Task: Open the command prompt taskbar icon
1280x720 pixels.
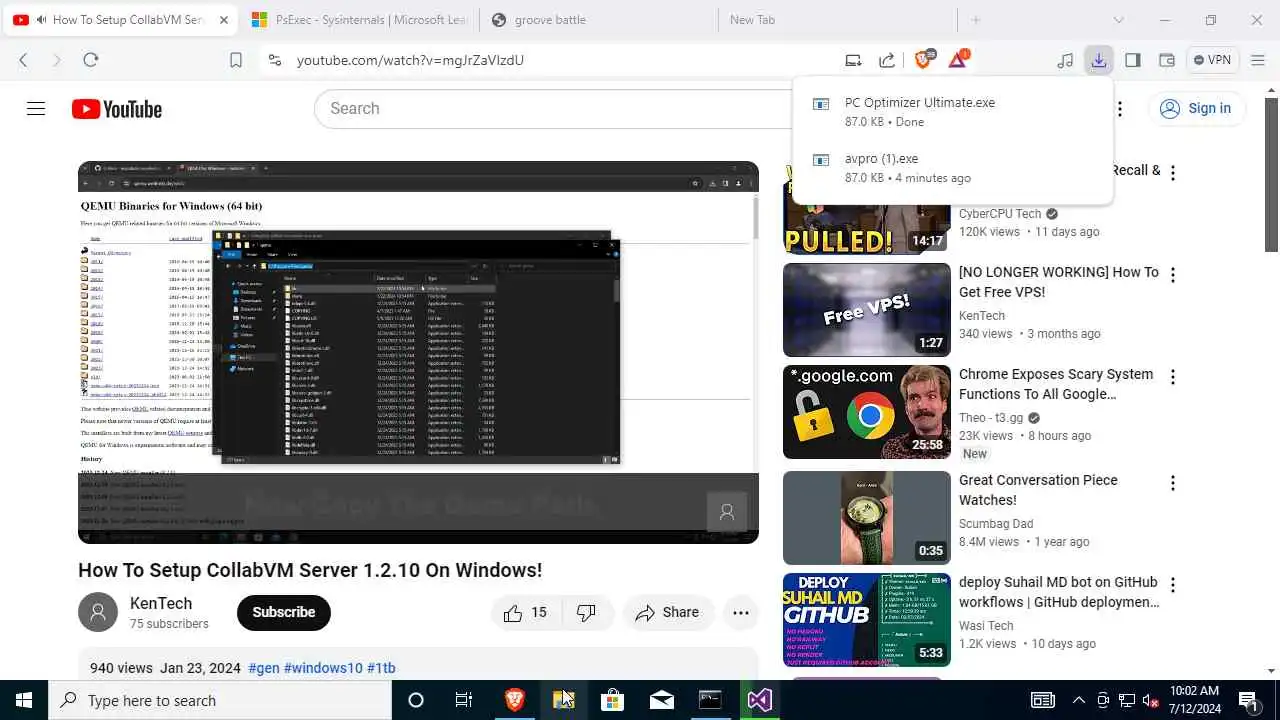Action: click(710, 700)
